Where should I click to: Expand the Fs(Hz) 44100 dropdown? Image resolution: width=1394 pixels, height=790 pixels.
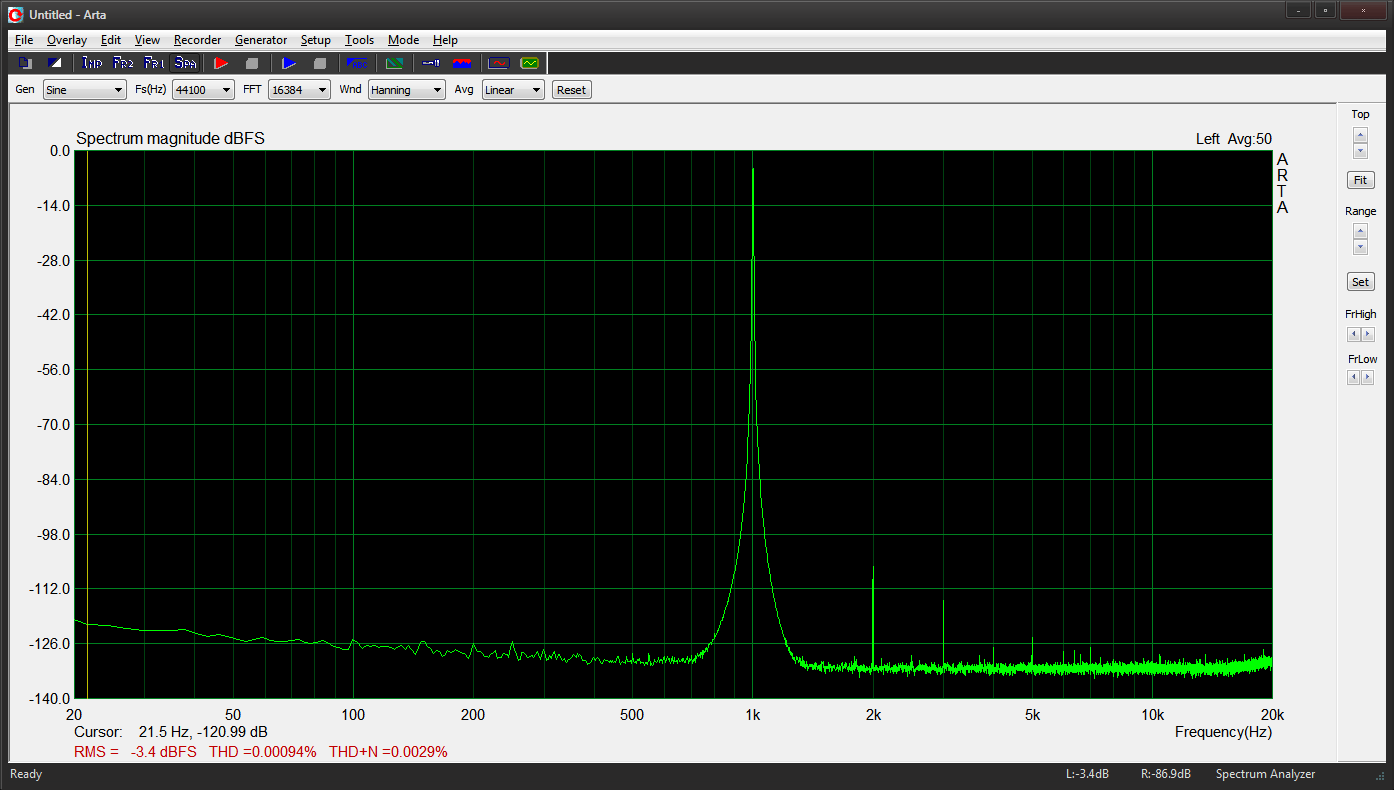pos(203,90)
